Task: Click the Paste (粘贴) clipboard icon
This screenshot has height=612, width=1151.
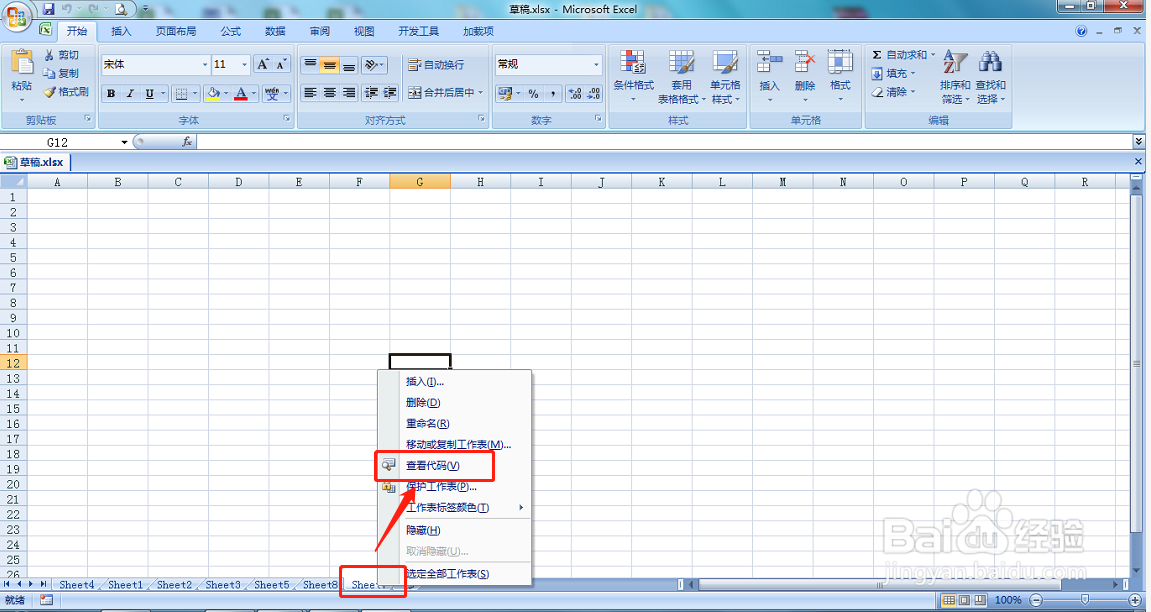Action: (x=21, y=63)
